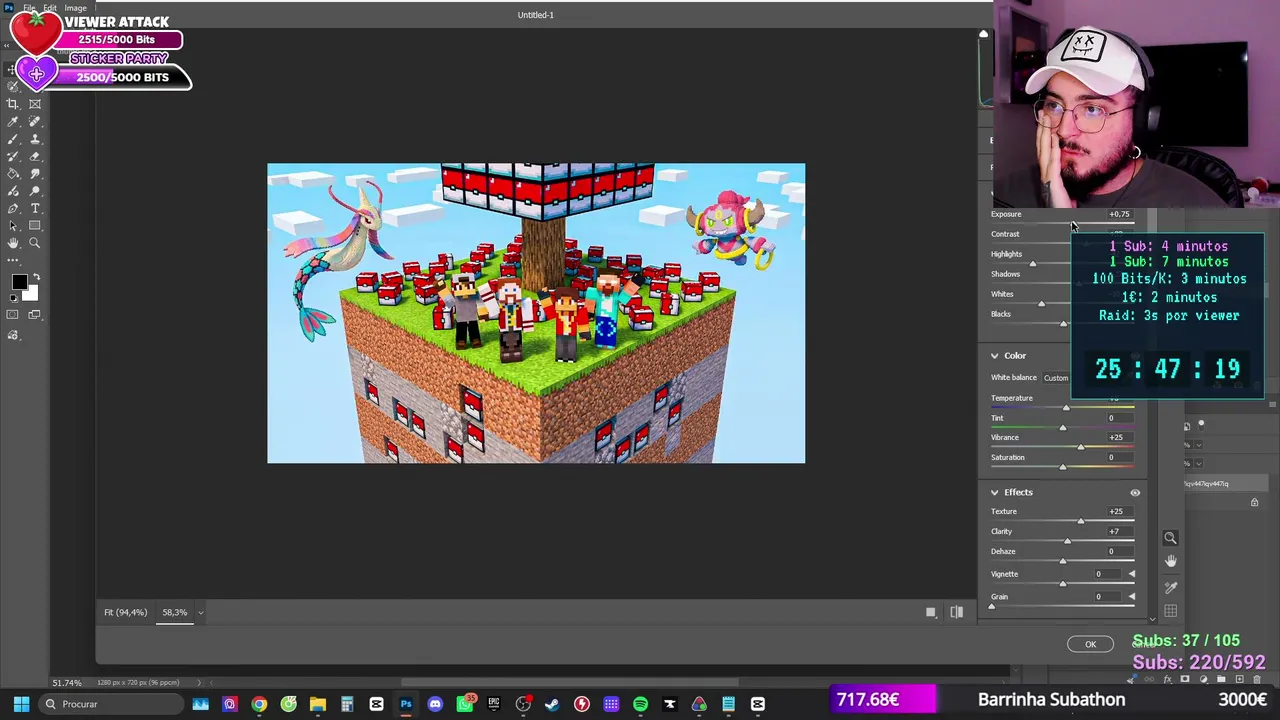Open Spotify from the taskbar
The width and height of the screenshot is (1280, 720).
point(640,704)
